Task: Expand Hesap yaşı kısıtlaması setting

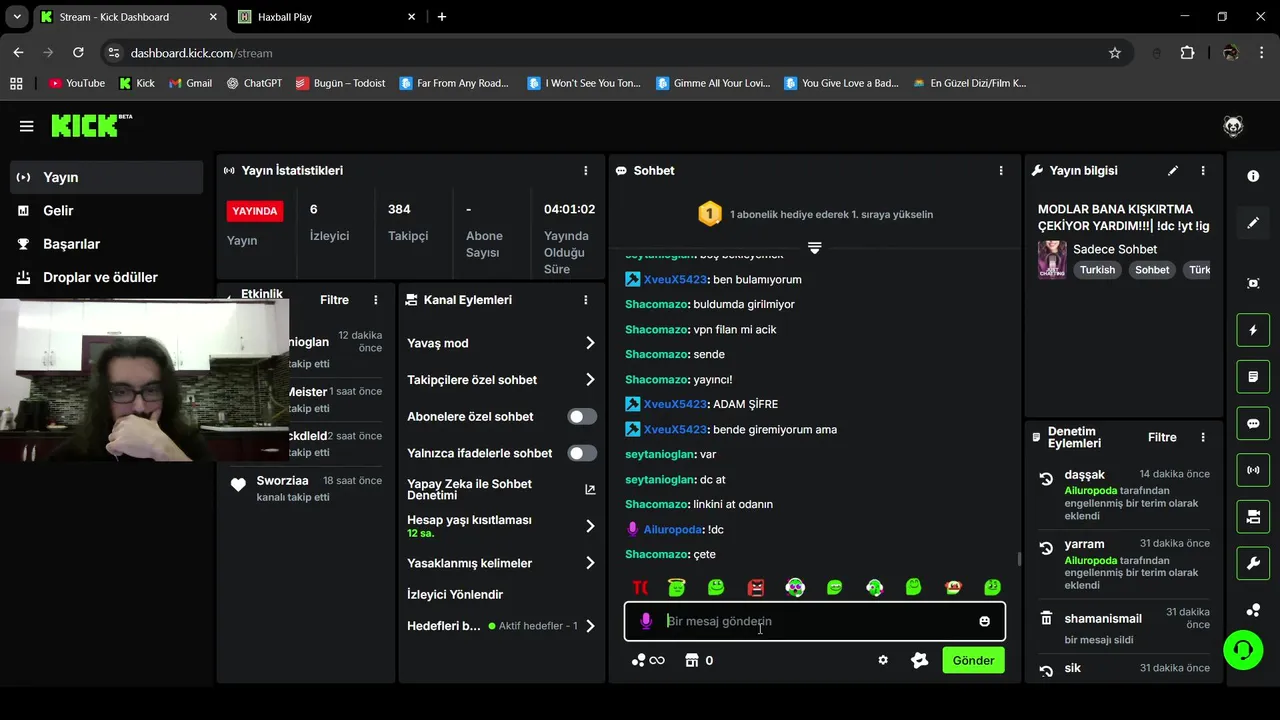Action: 501,526
